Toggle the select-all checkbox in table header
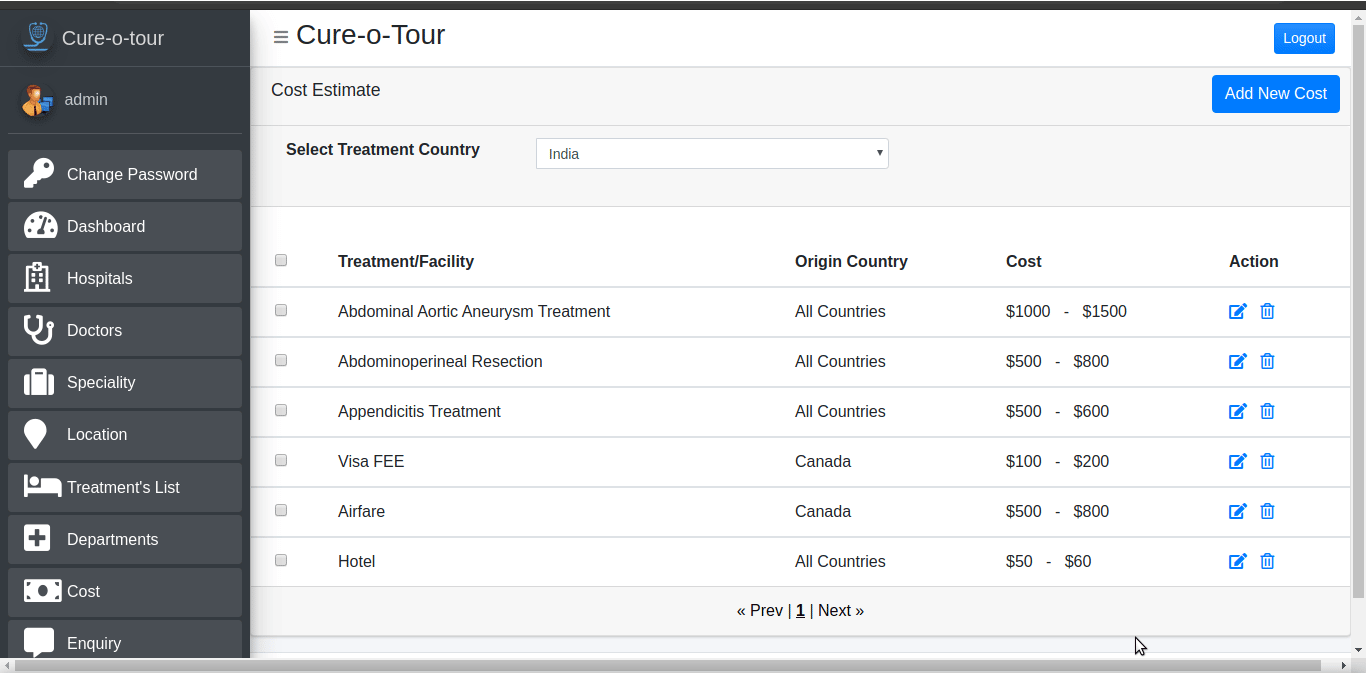 pyautogui.click(x=281, y=260)
